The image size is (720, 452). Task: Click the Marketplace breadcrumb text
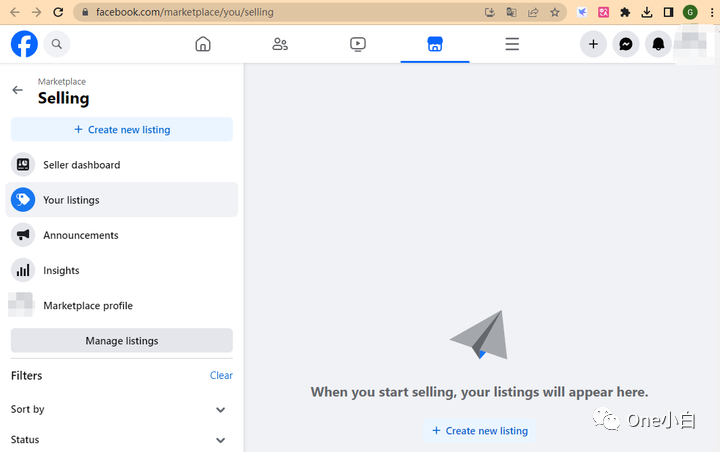[62, 81]
